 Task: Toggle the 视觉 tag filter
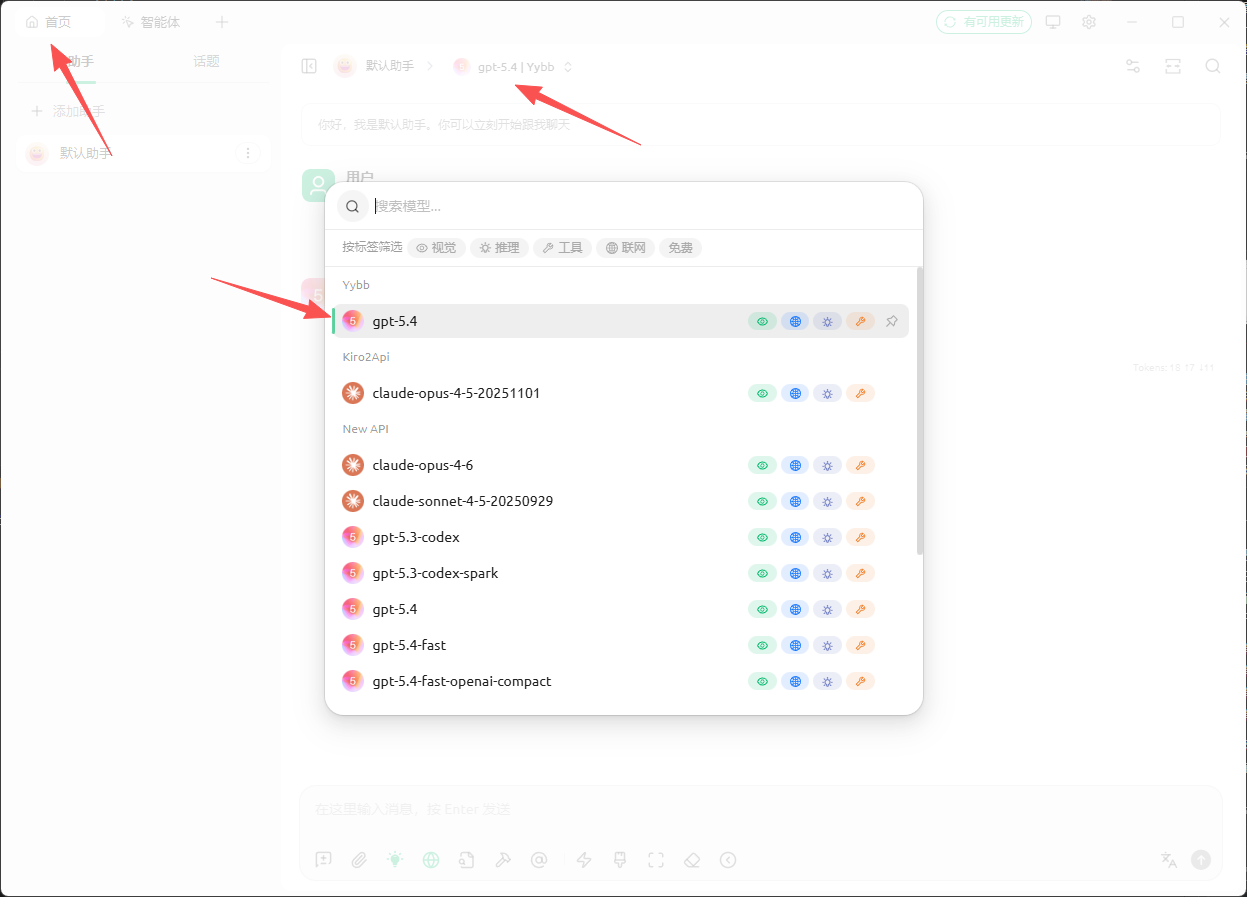[x=437, y=247]
